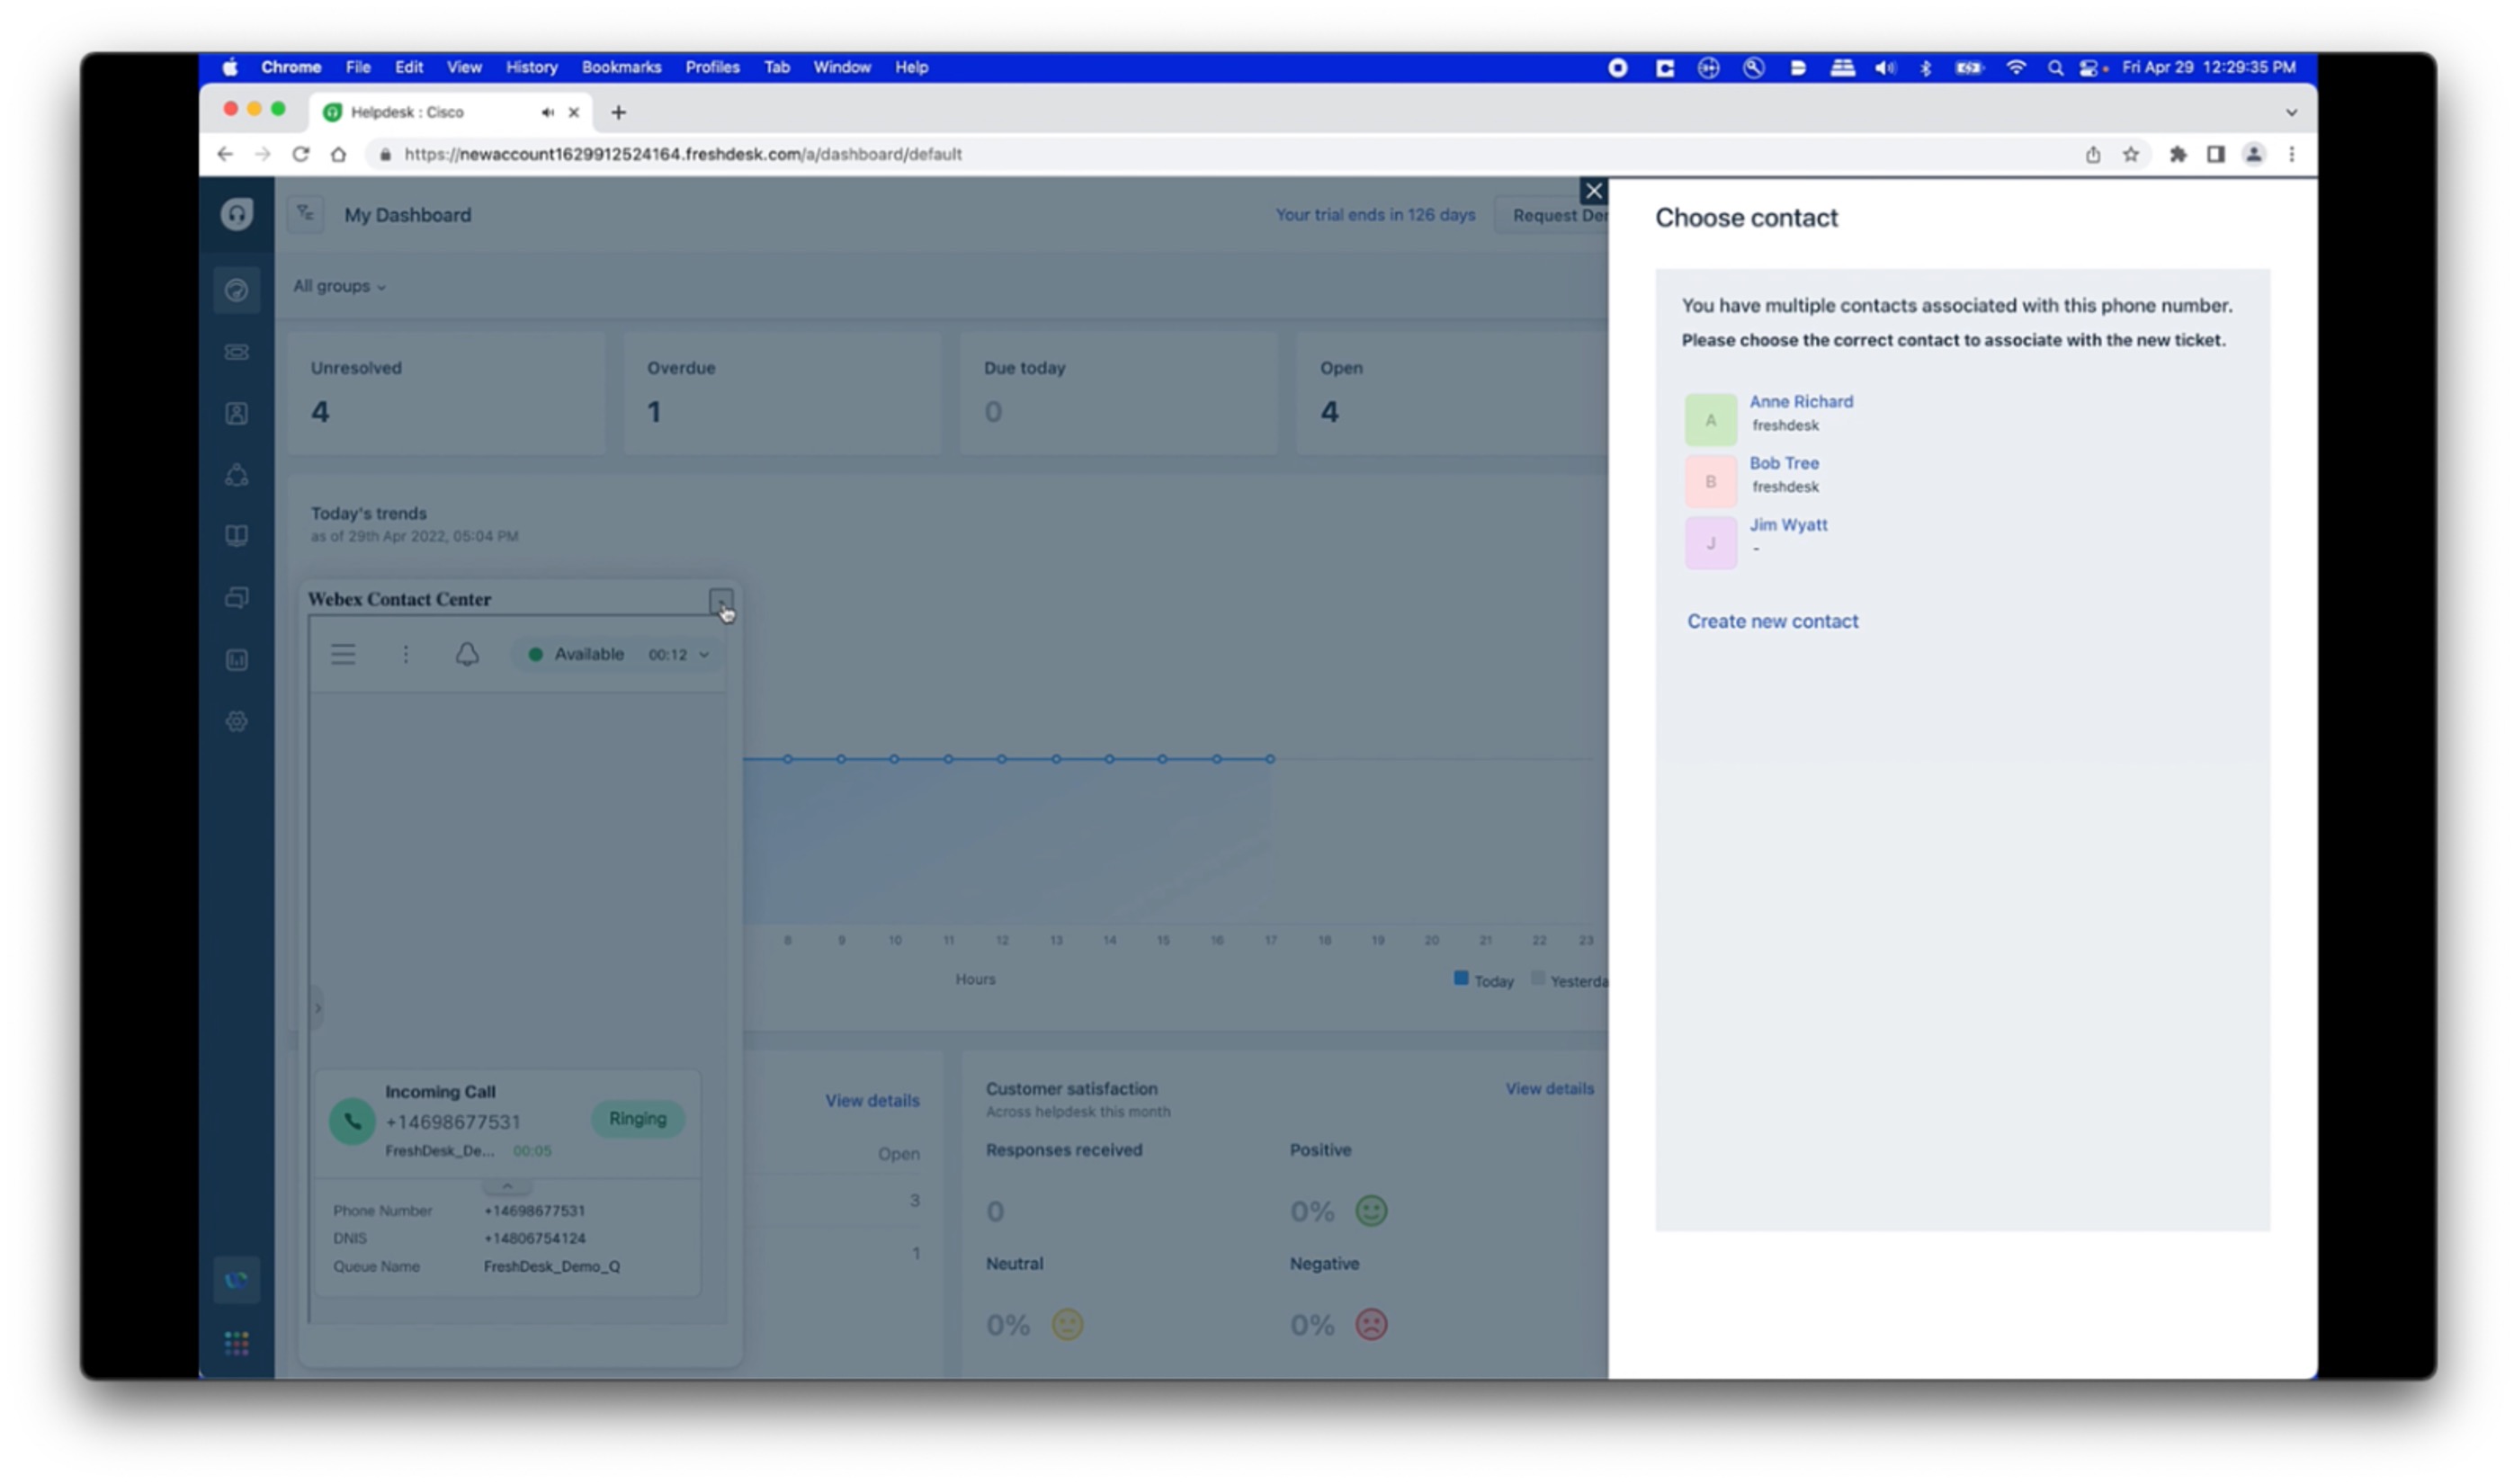This screenshot has height=1484, width=2514.
Task: Open the Admin settings gear icon
Action: click(237, 722)
